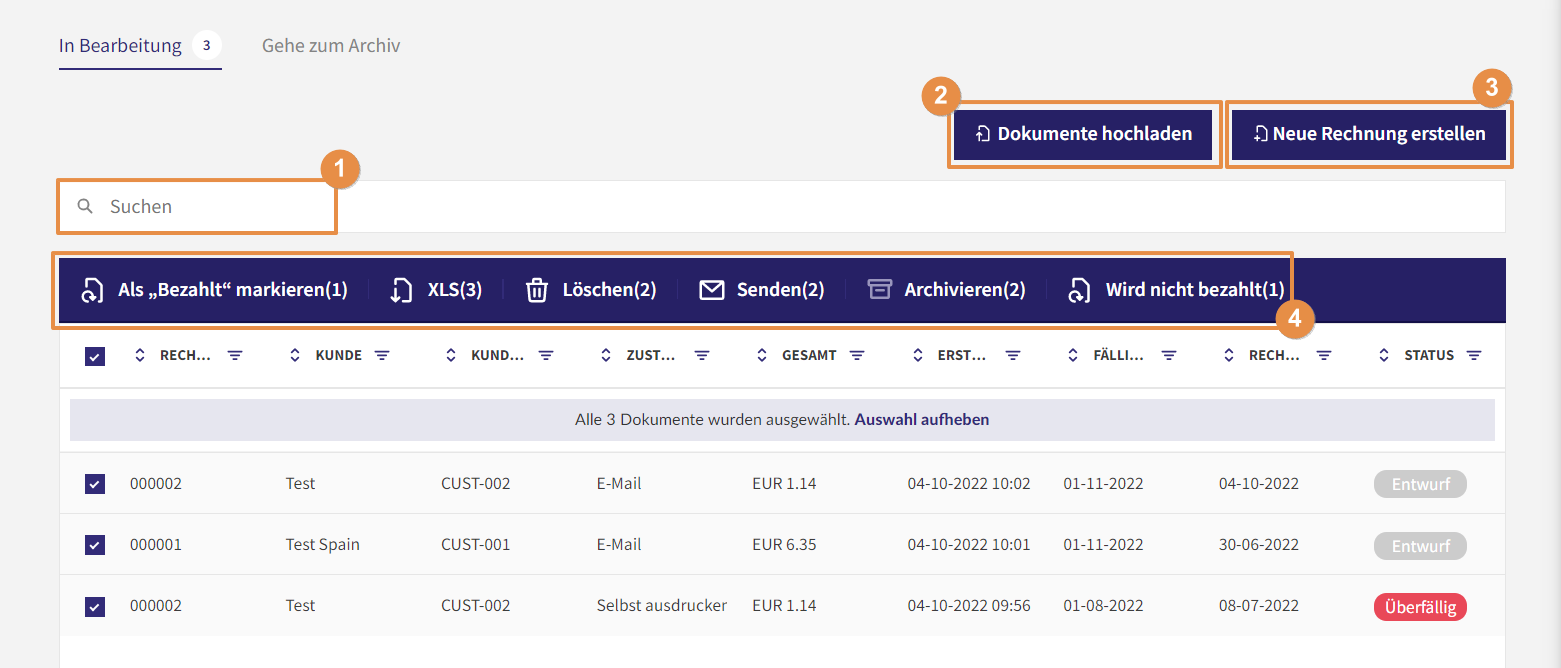The image size is (1561, 668).
Task: Click the "Als Bezahlt markieren" toolbar icon
Action: tap(92, 290)
